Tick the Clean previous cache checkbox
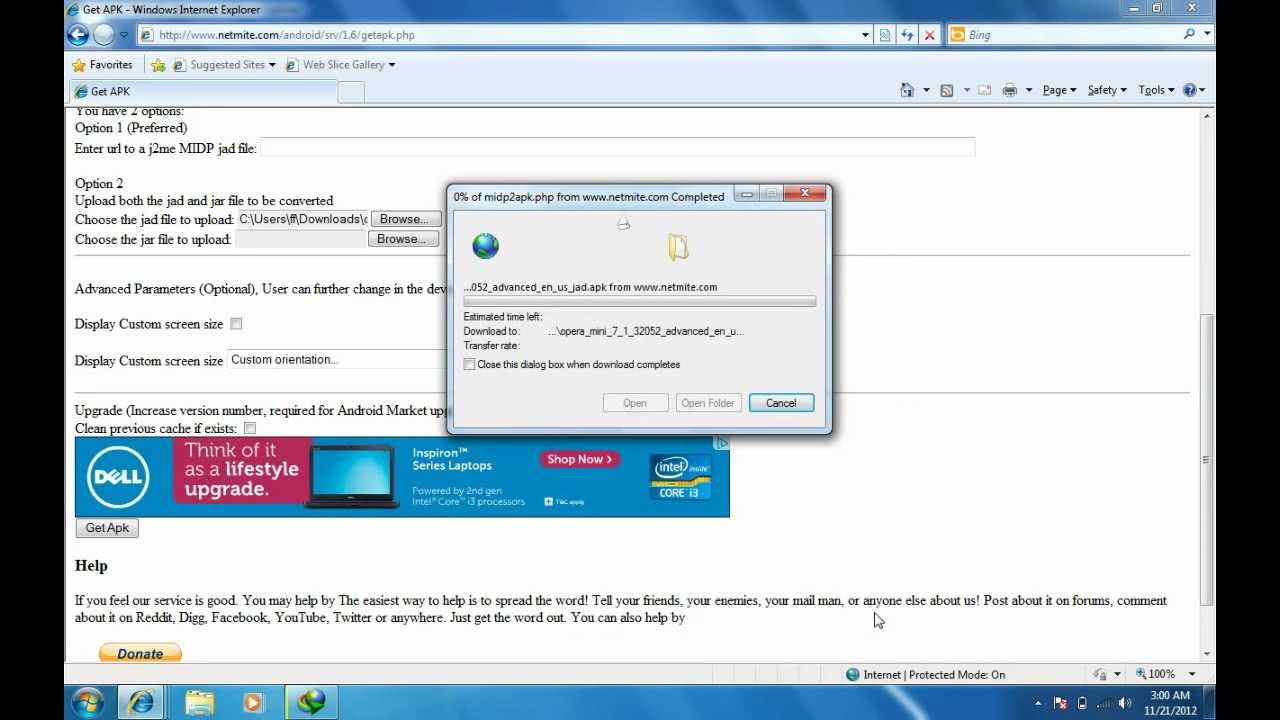This screenshot has width=1280, height=720. pyautogui.click(x=250, y=429)
